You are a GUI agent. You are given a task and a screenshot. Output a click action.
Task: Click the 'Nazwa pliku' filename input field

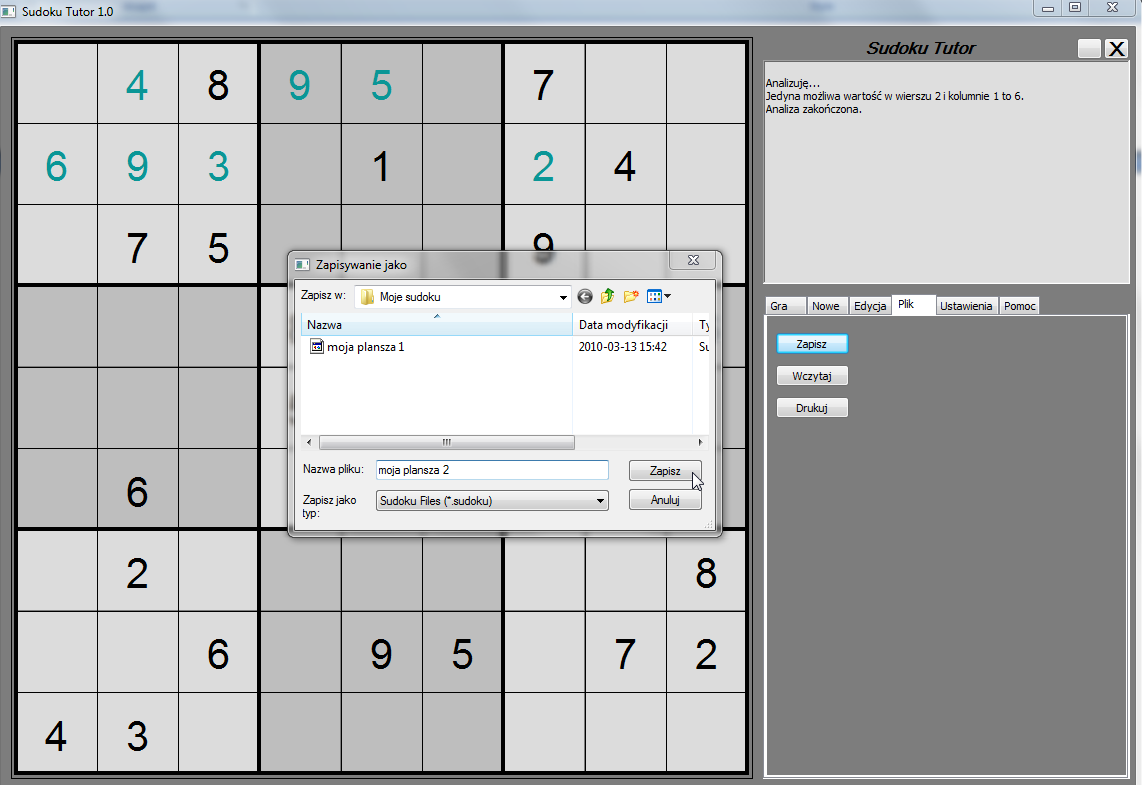(492, 470)
